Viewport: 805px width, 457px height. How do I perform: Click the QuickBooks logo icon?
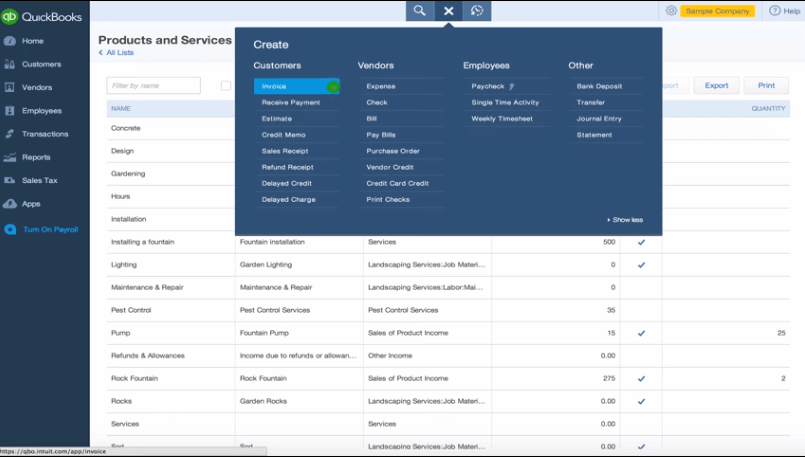point(9,16)
